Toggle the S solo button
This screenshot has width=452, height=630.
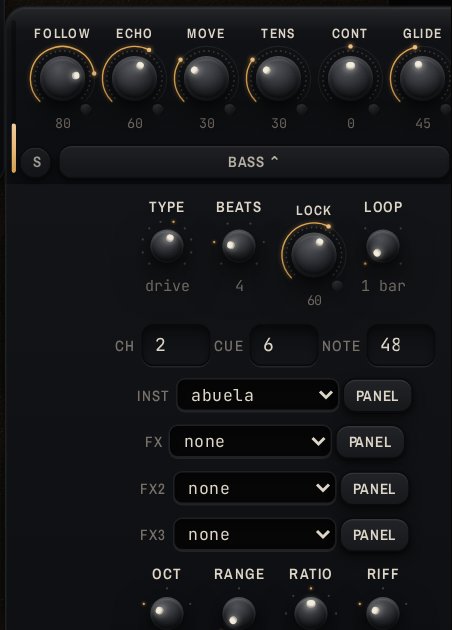tap(36, 162)
